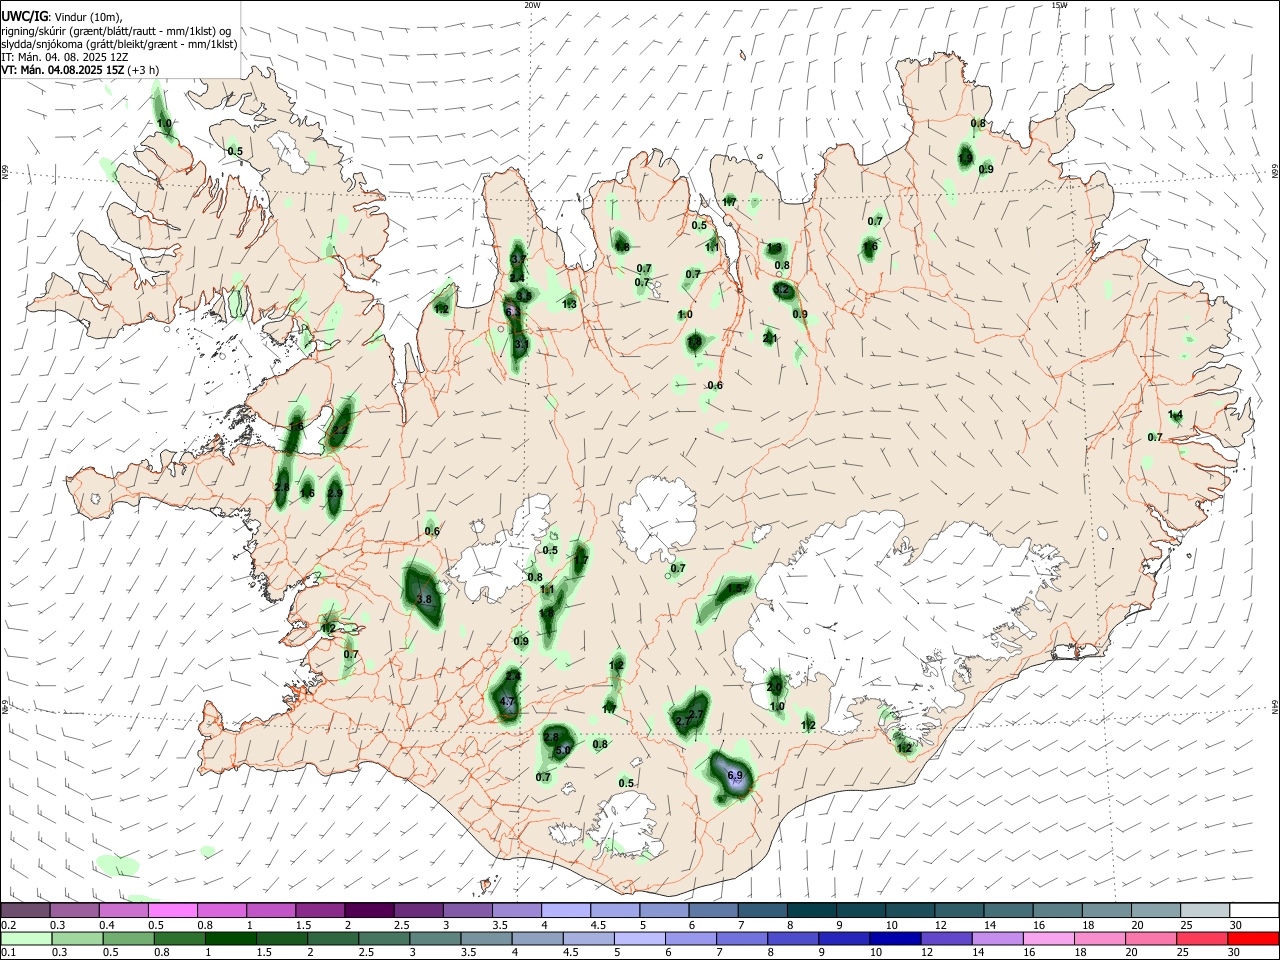Pick the white 30 swatch, upper legend row
This screenshot has width=1280, height=960.
point(1254,910)
